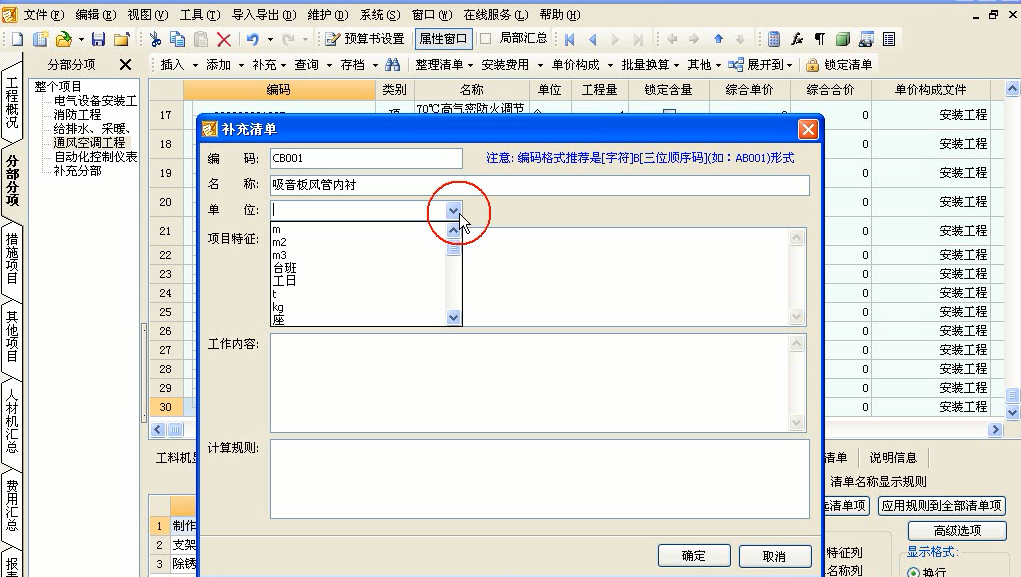Toggle the 局部汇总 checkbox
Image resolution: width=1021 pixels, height=577 pixels.
486,39
